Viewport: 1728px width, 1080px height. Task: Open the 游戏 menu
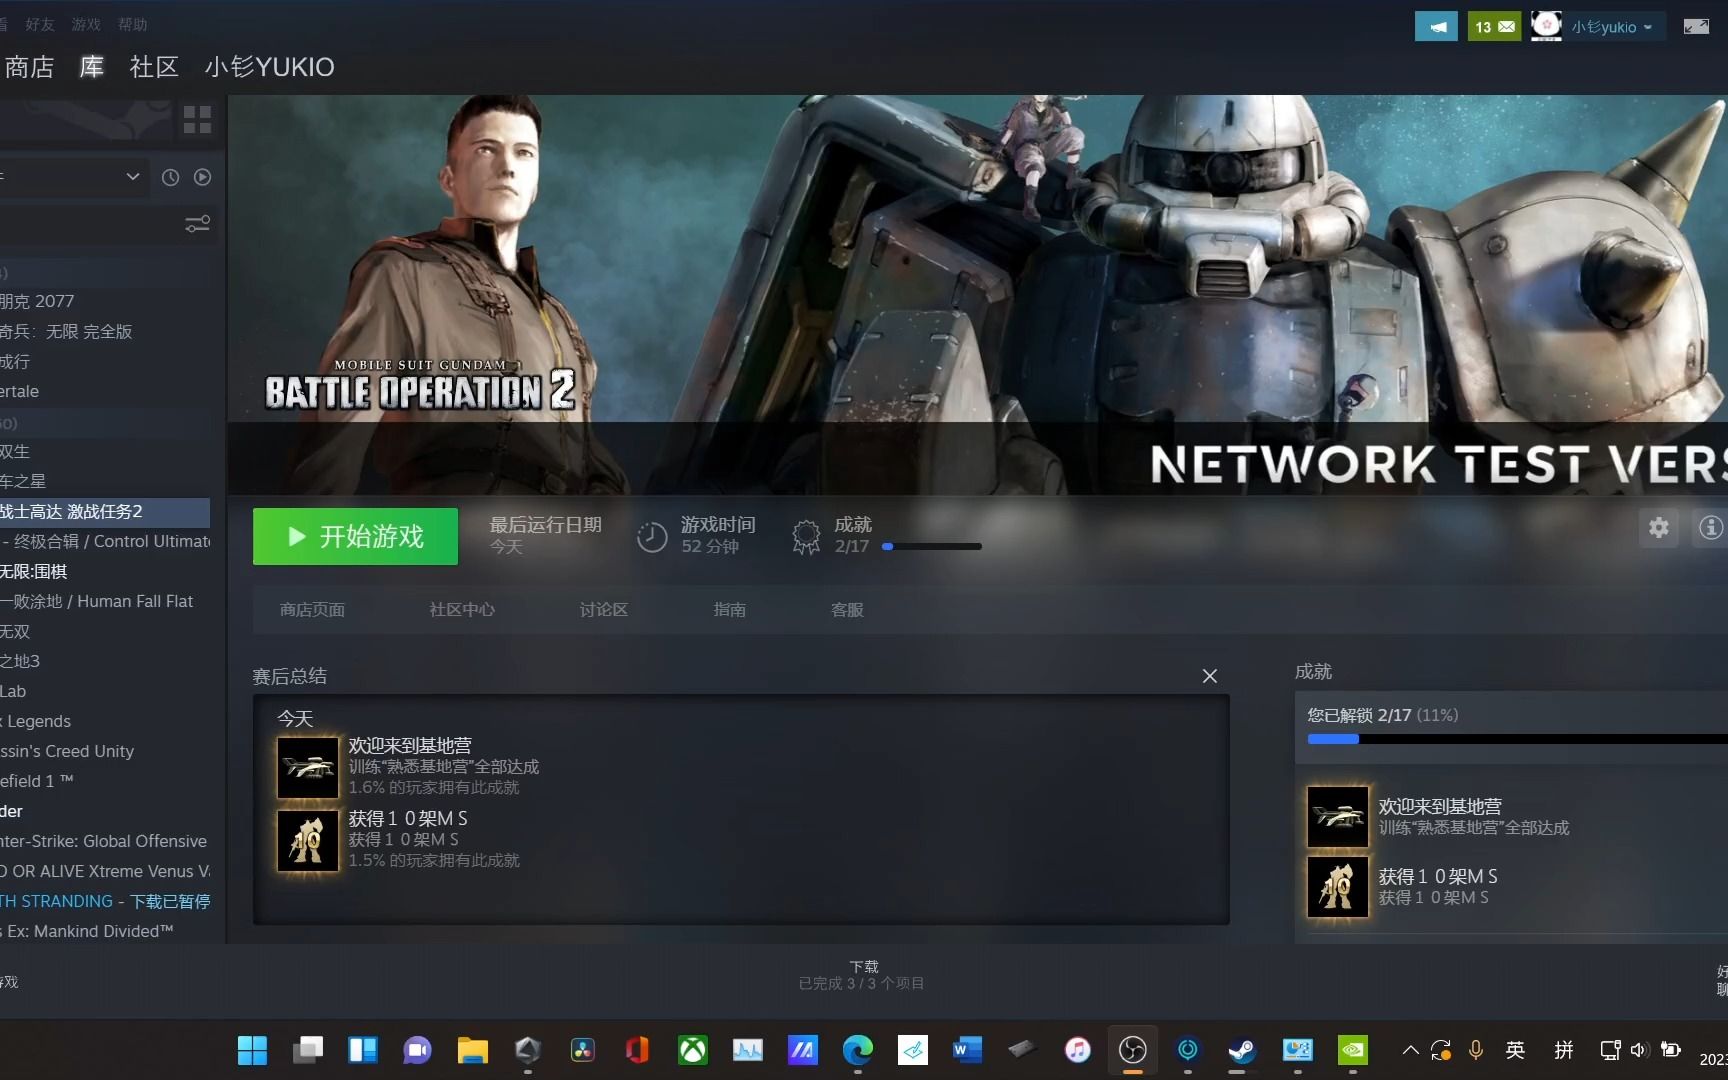pyautogui.click(x=86, y=24)
